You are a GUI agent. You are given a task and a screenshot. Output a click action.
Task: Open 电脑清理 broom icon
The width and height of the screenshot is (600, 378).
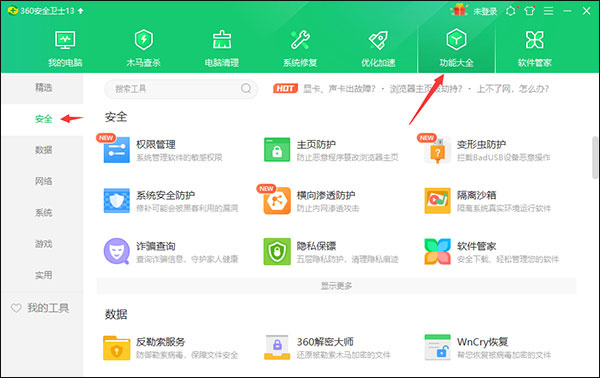click(x=222, y=40)
